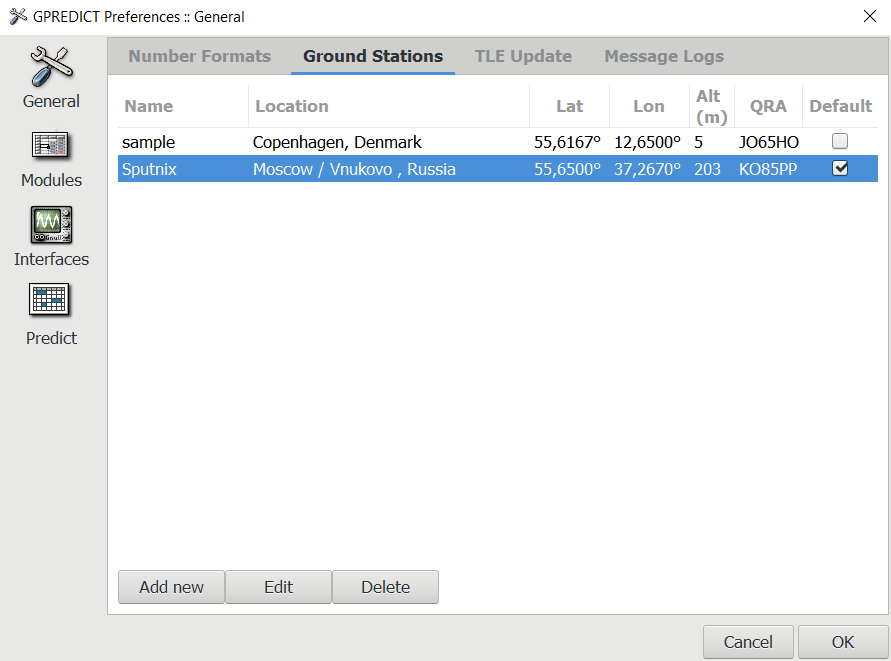
Task: Close the Preferences window
Action: point(867,16)
